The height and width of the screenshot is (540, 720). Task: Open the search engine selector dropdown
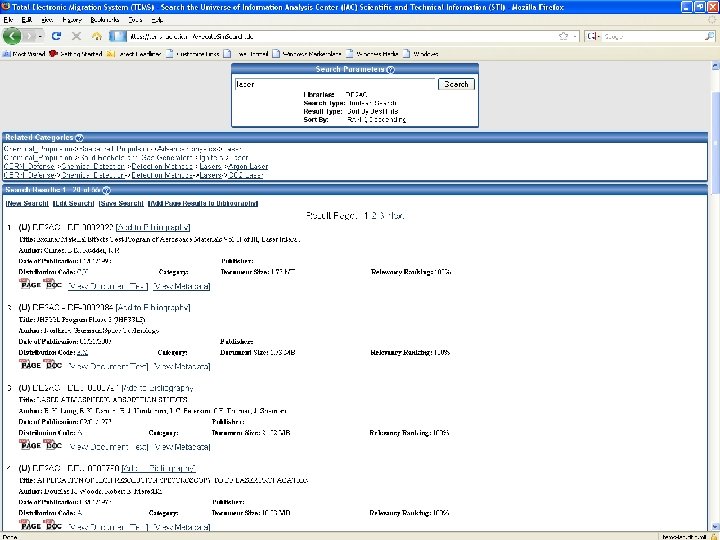(599, 36)
